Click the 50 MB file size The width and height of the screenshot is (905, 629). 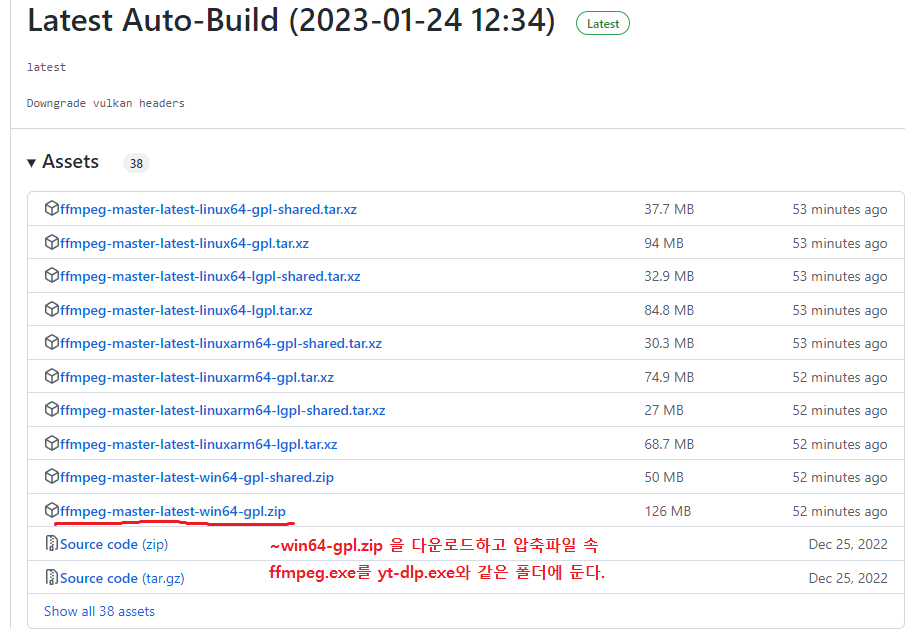pos(664,477)
